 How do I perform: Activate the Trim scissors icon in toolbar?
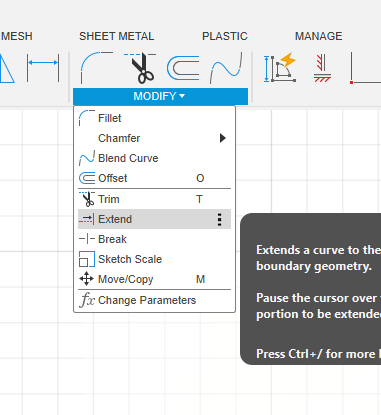(140, 68)
